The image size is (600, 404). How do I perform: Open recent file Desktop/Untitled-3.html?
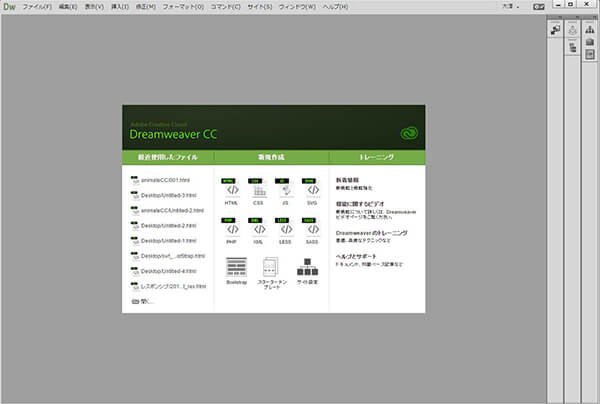[x=164, y=195]
